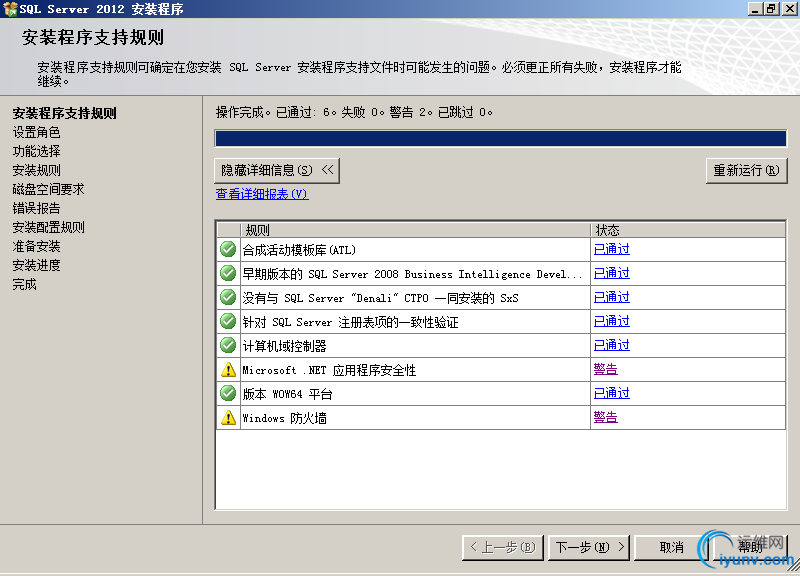This screenshot has width=800, height=576.
Task: Open 已通过 status for 注册表项的一致性验证
Action: (612, 321)
